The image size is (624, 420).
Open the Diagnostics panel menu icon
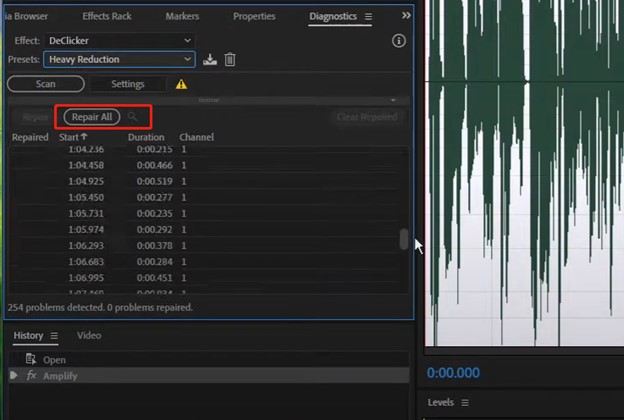point(368,17)
